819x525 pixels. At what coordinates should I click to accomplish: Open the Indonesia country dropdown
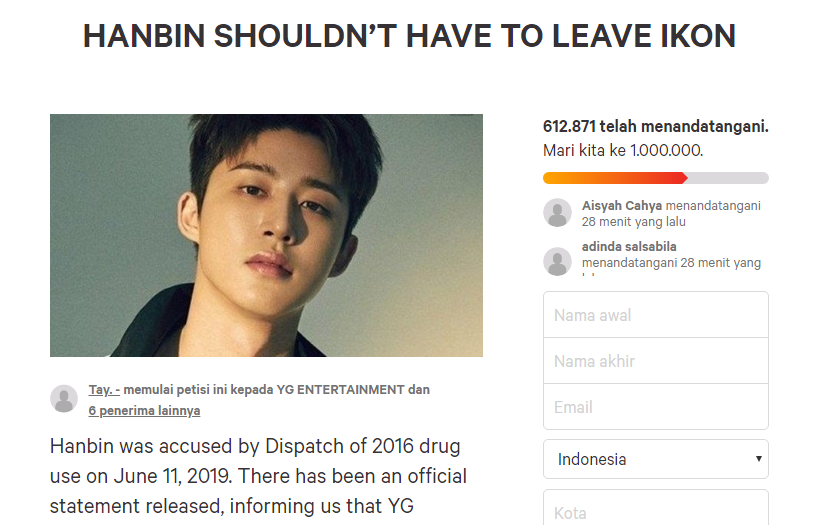[656, 459]
